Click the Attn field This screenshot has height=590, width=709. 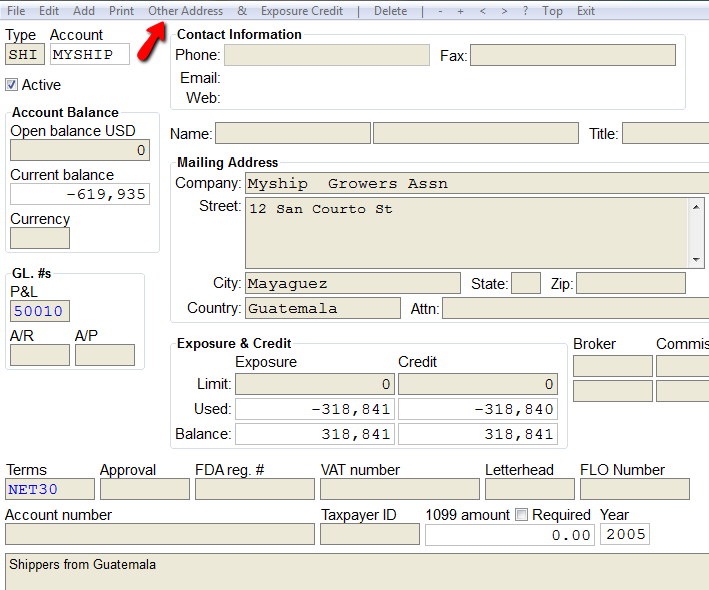pos(576,308)
